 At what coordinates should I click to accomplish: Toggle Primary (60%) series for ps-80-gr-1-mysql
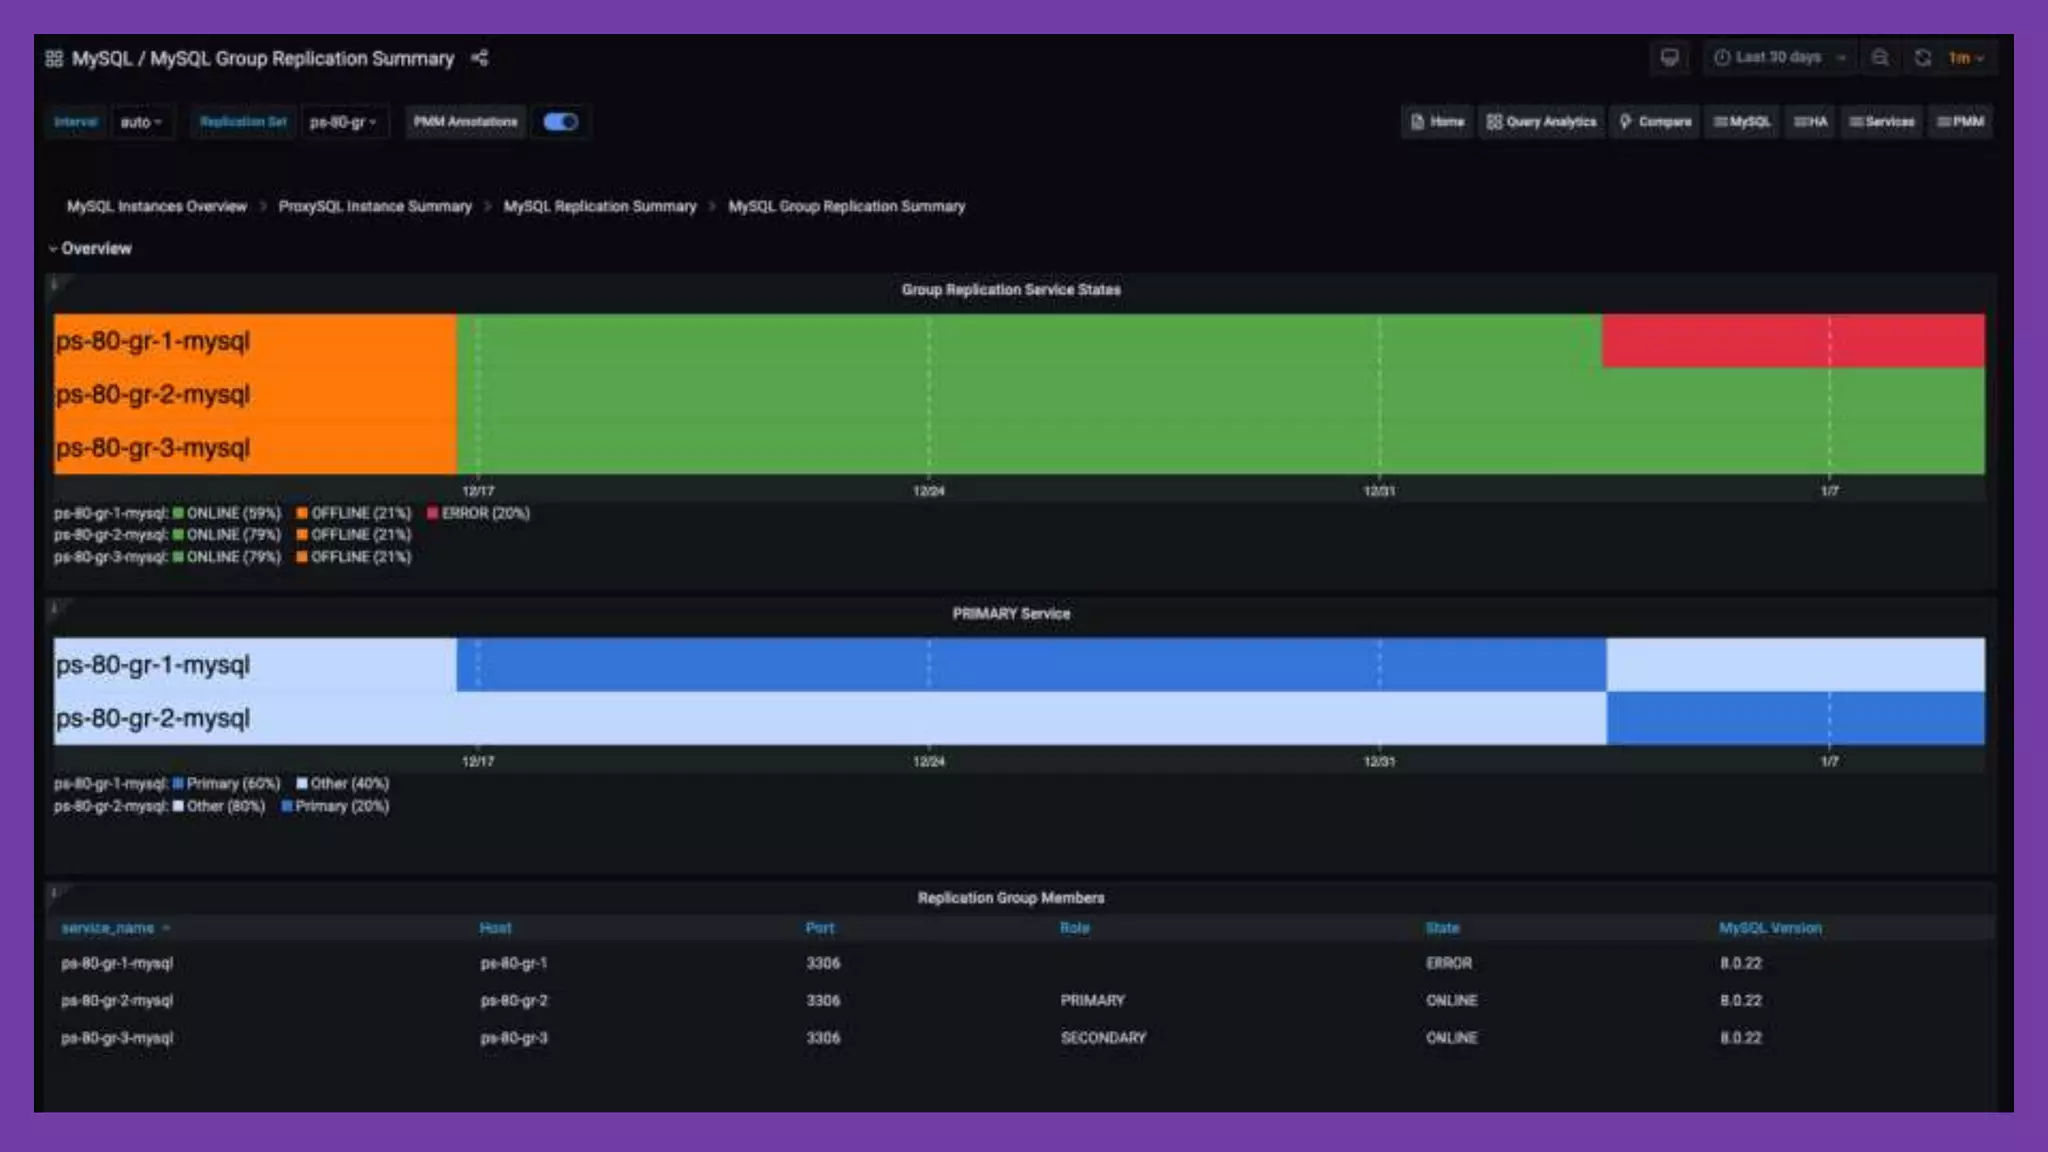point(232,784)
